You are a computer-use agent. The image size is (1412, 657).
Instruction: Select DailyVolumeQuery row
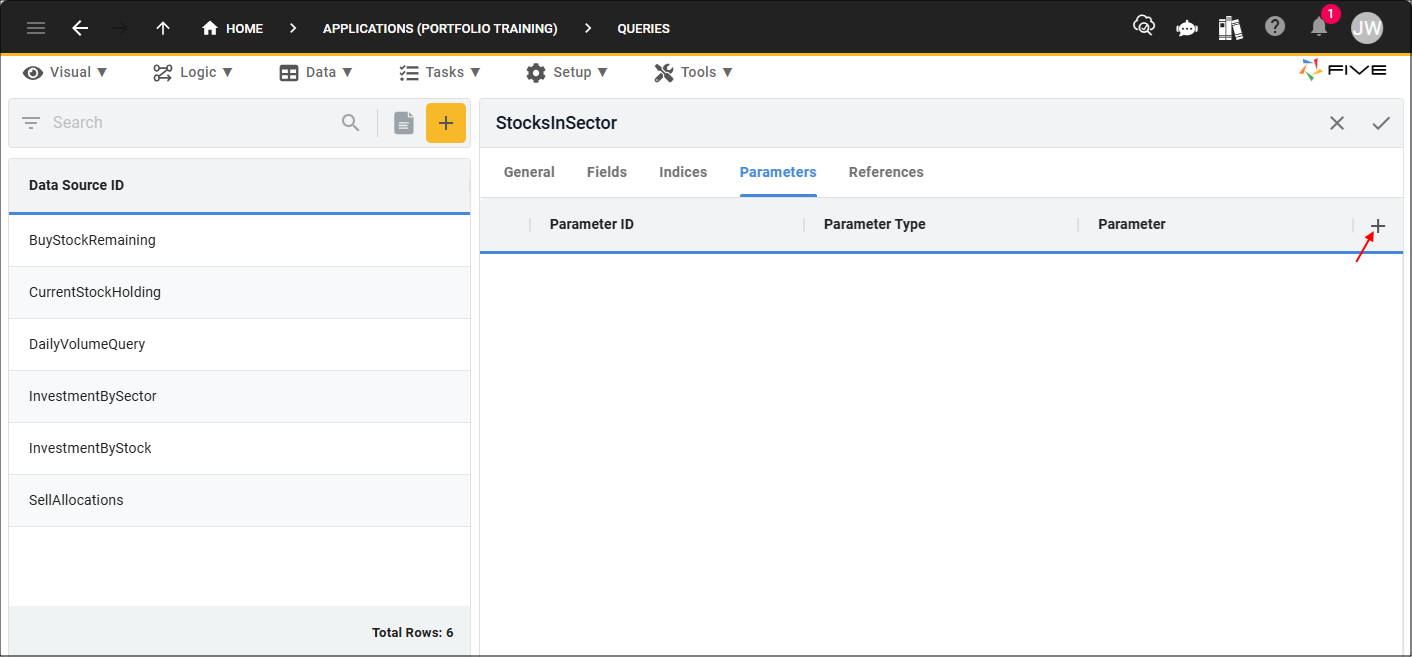click(239, 344)
